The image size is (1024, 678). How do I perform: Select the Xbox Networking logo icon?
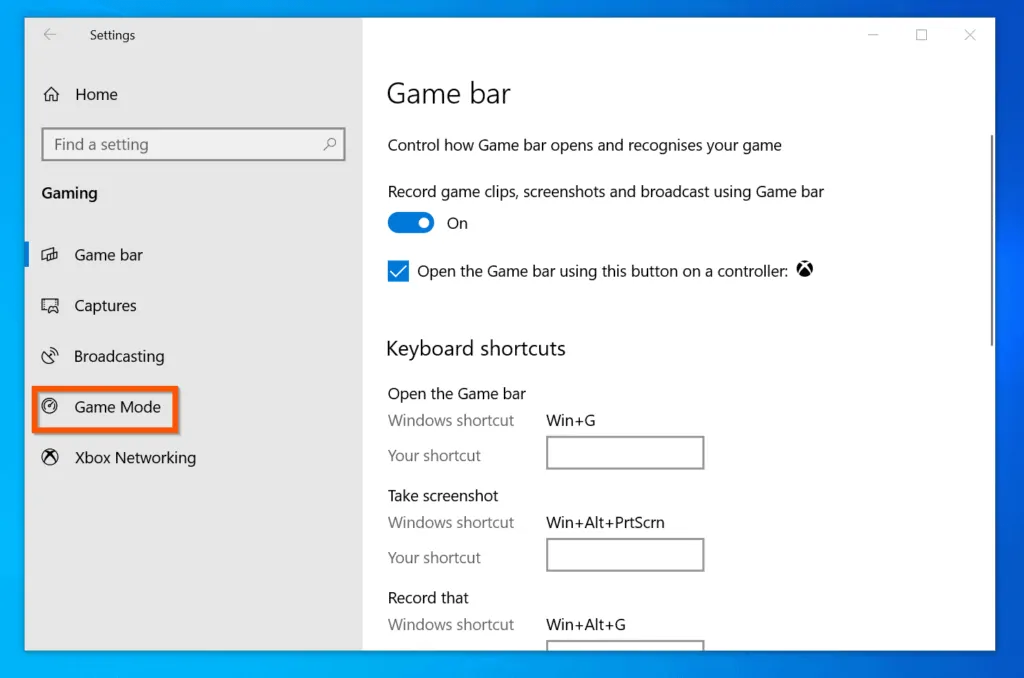pyautogui.click(x=49, y=457)
